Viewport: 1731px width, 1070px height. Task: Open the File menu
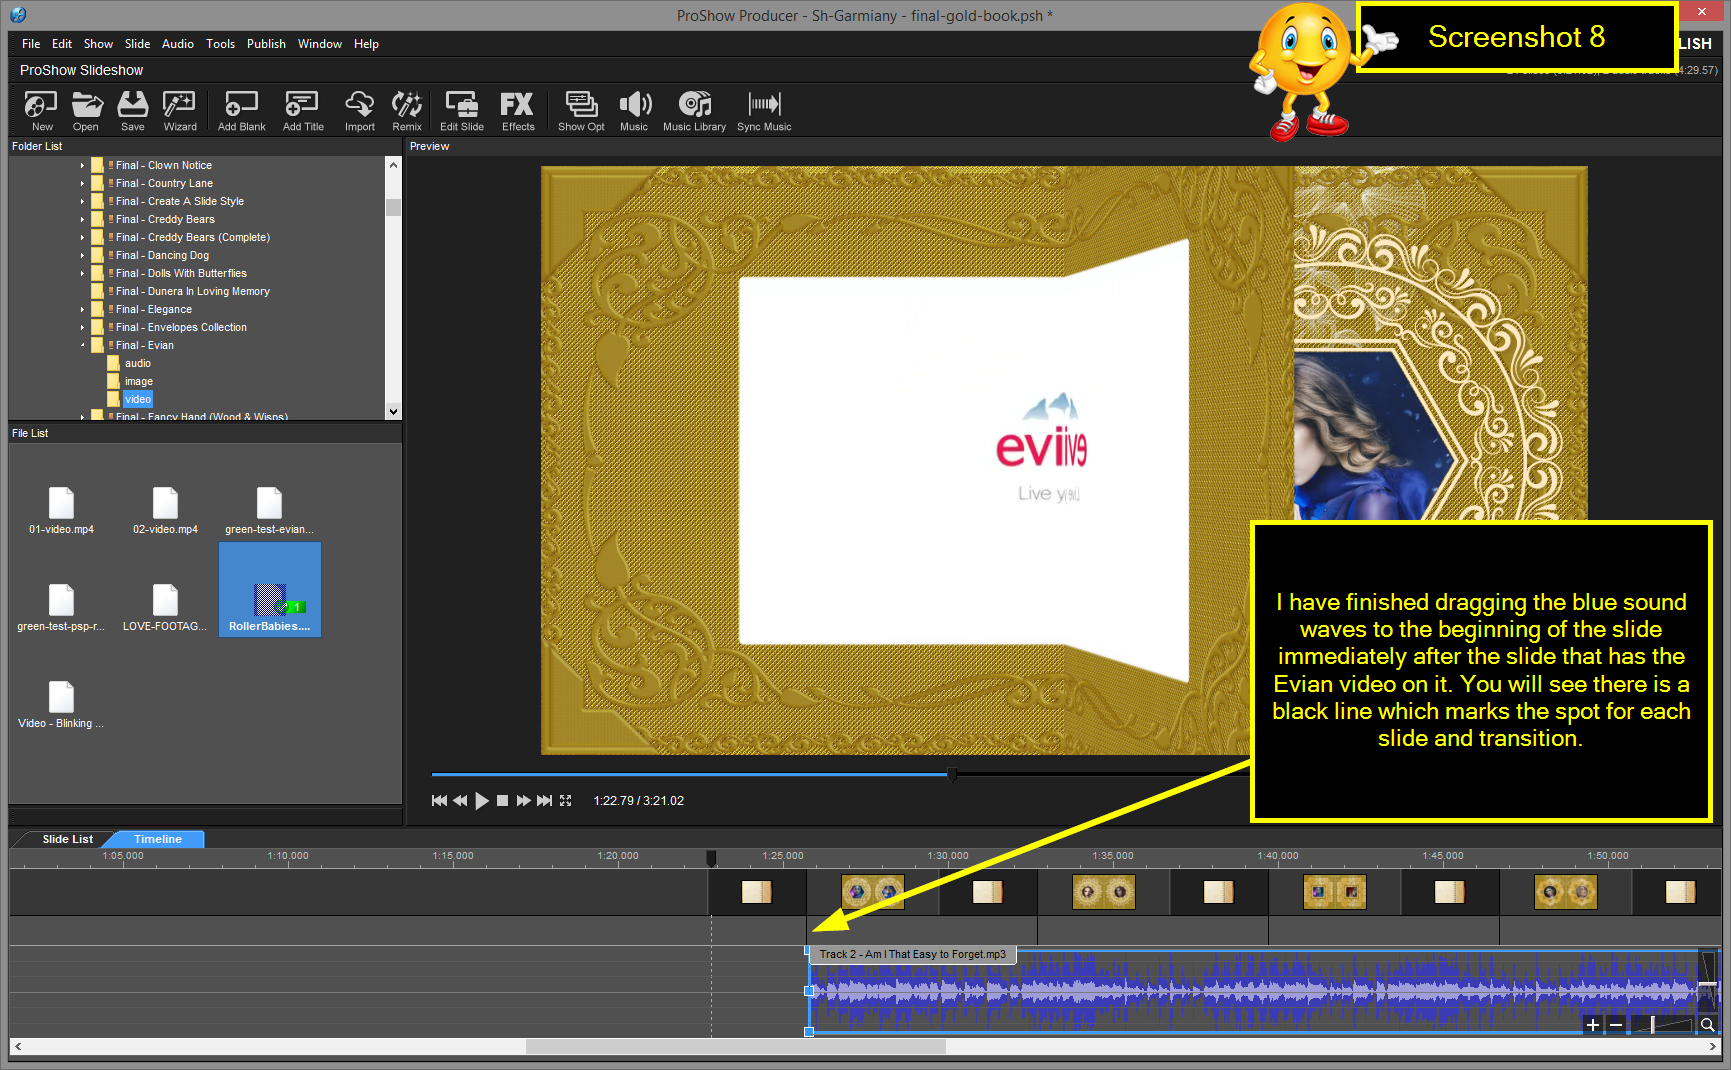point(31,44)
